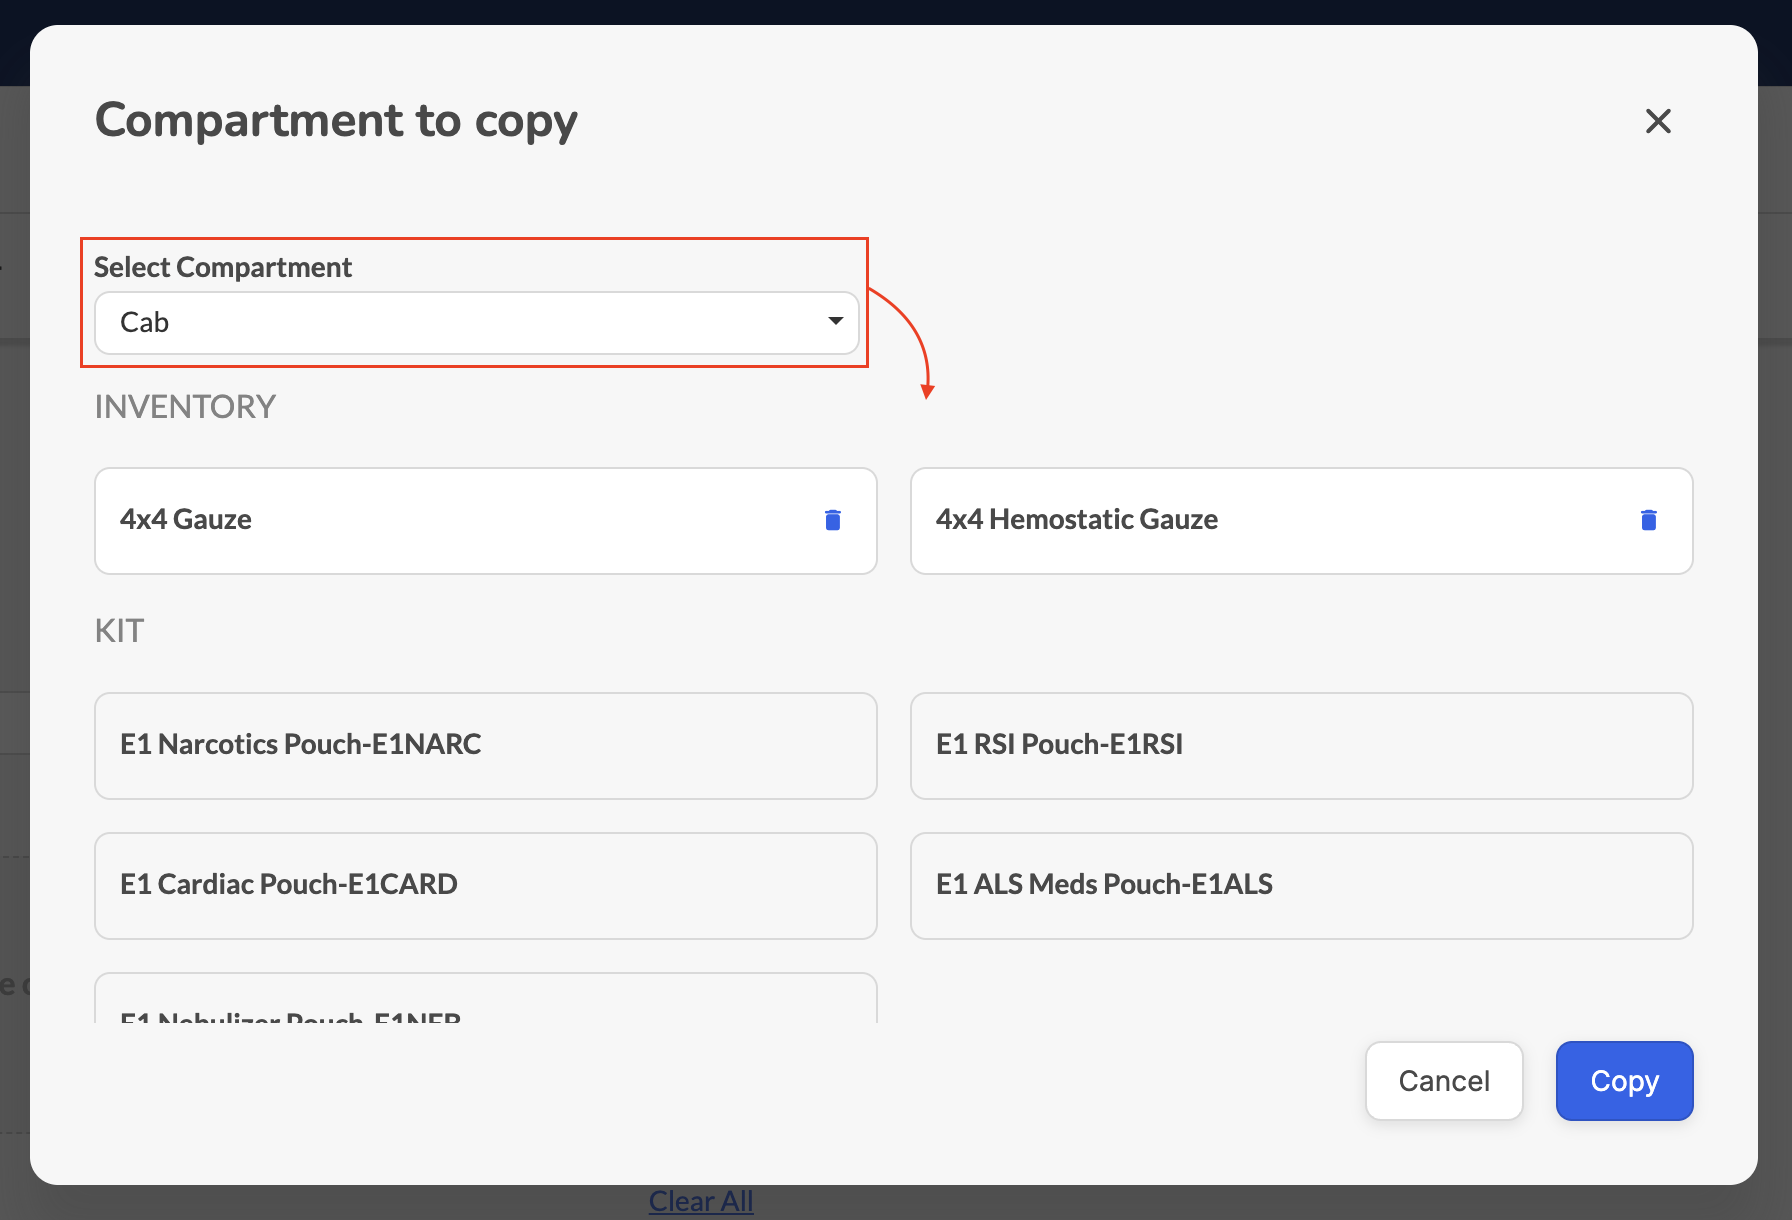Screen dimensions: 1792x1220
Task: Click the Select Compartment label
Action: pos(223,267)
